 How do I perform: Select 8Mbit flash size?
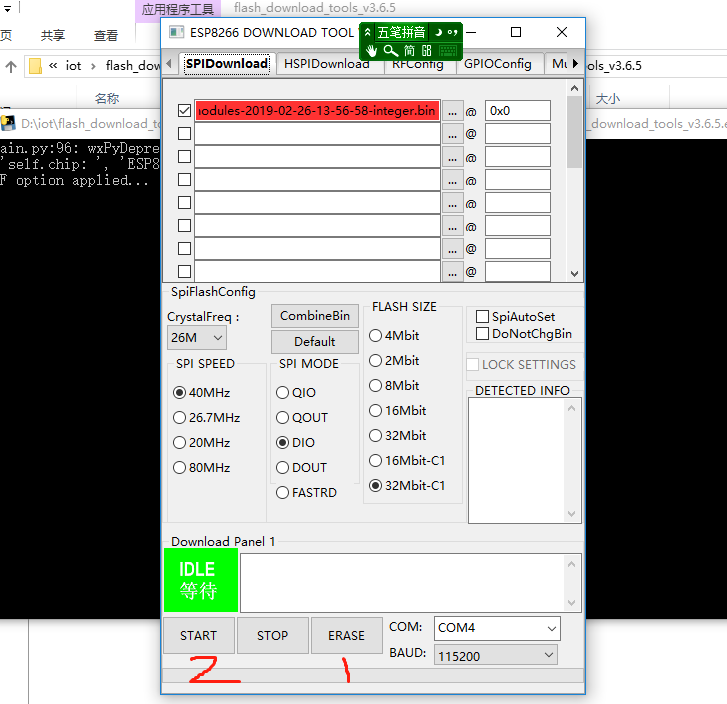point(376,385)
